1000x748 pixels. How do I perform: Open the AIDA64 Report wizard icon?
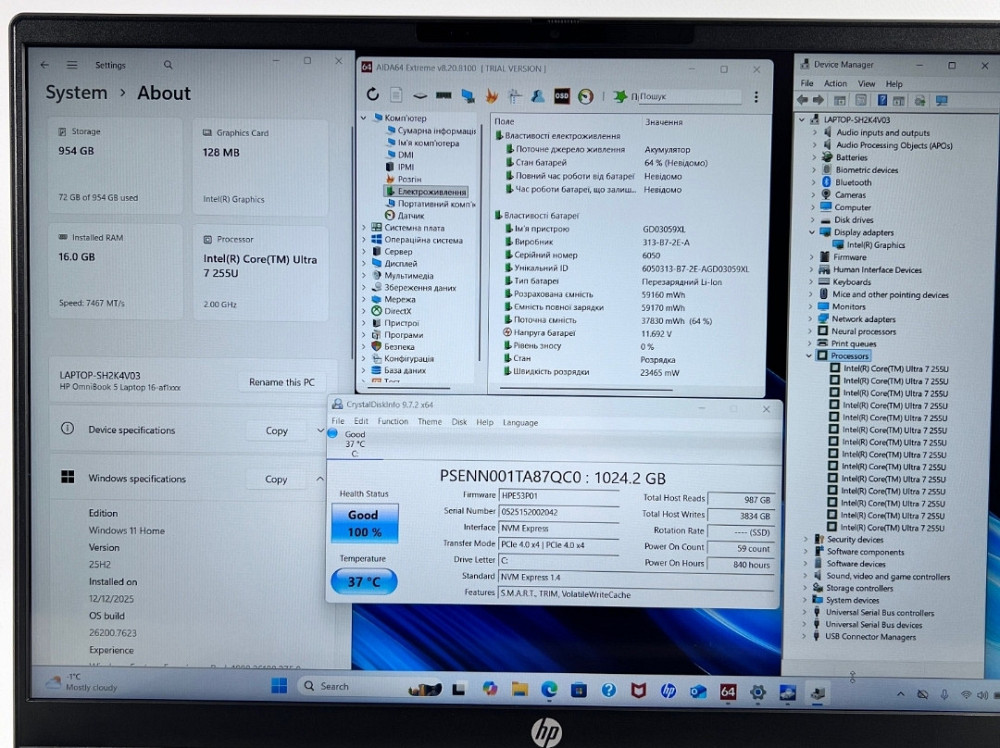tap(397, 97)
